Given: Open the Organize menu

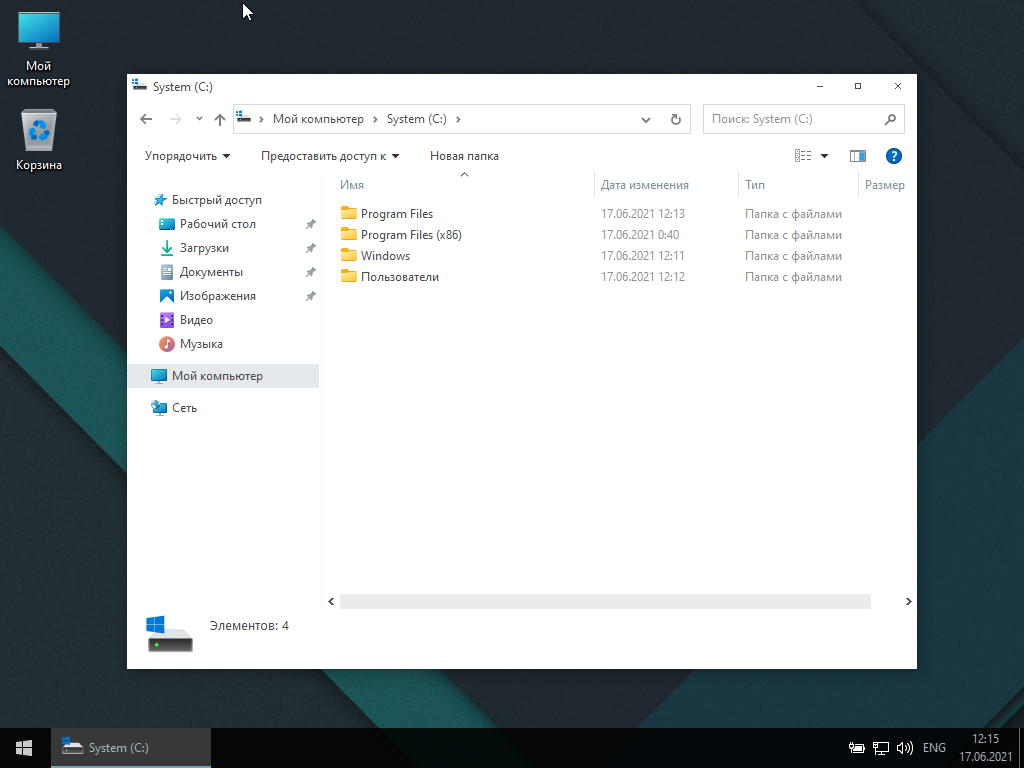Looking at the screenshot, I should click(187, 156).
